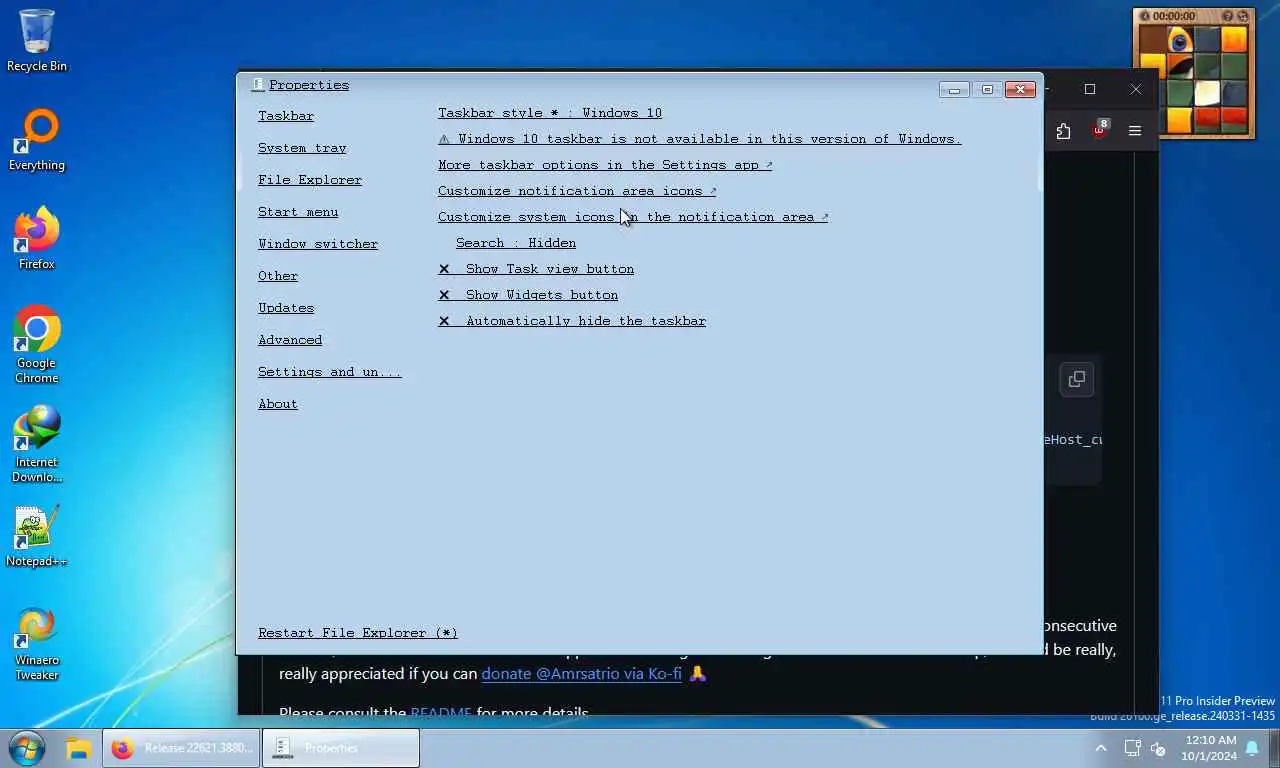Open the network status tray icon
Image resolution: width=1280 pixels, height=768 pixels.
(x=1132, y=748)
